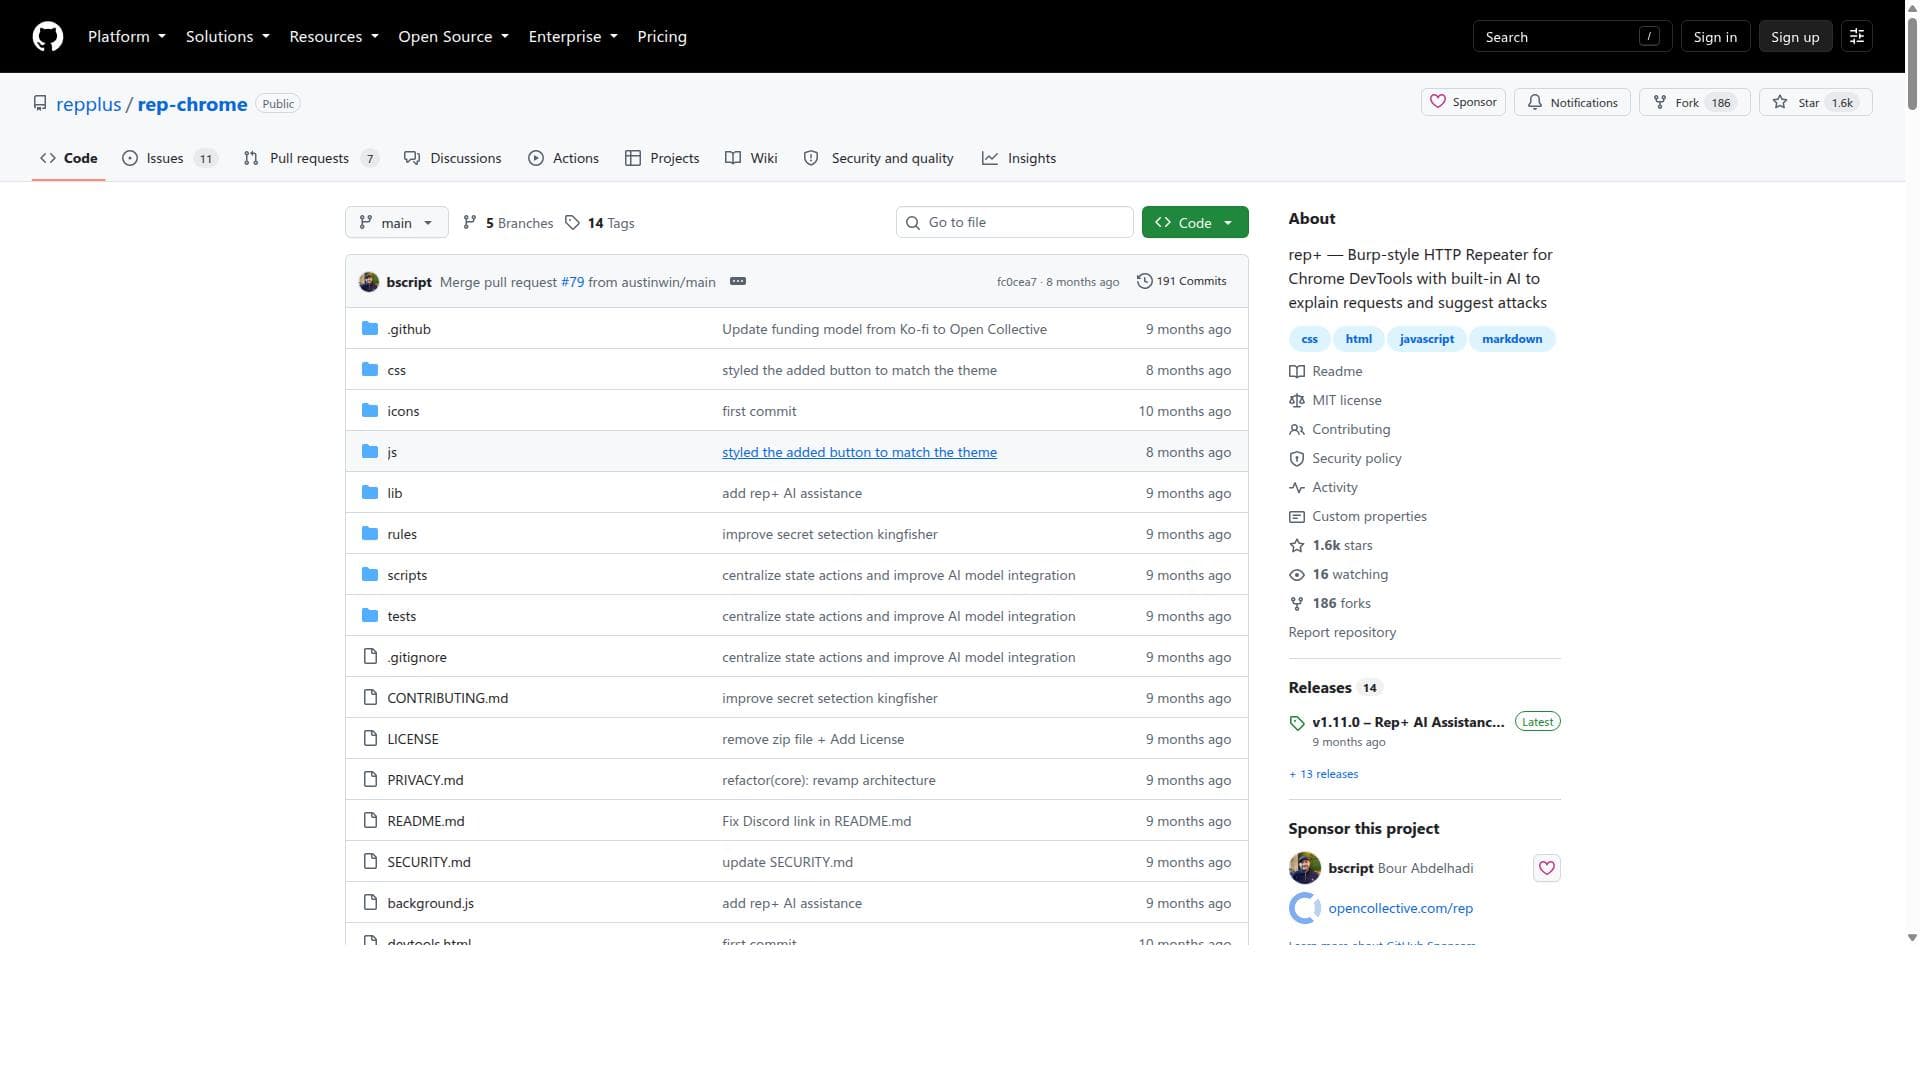This screenshot has width=1920, height=1080.
Task: Click the css folder icon
Action: pos(370,370)
